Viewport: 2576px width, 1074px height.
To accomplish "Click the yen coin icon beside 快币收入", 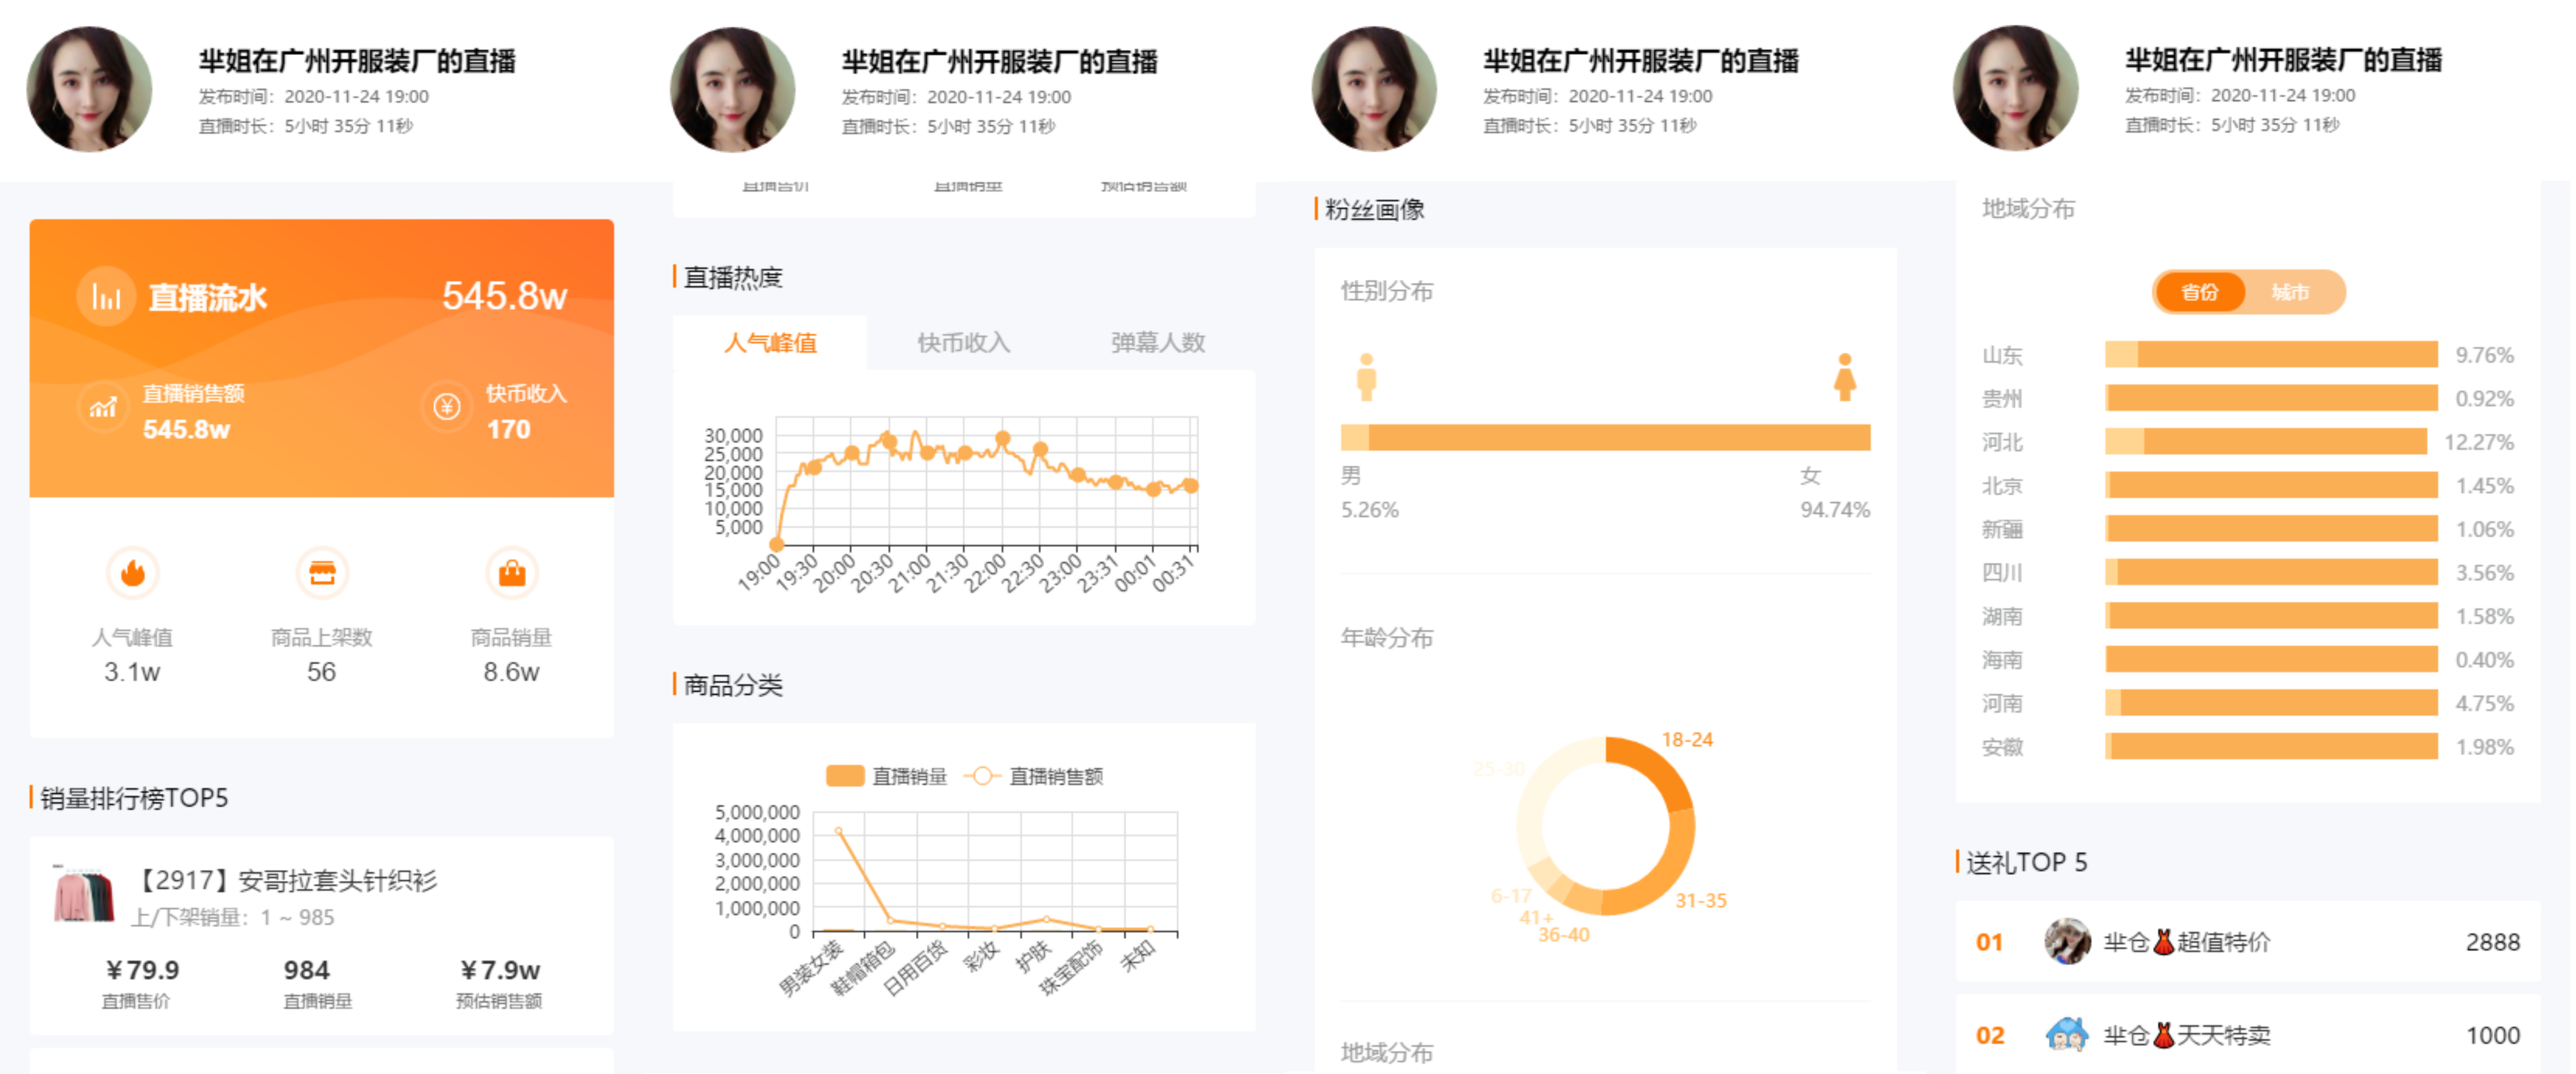I will (446, 407).
